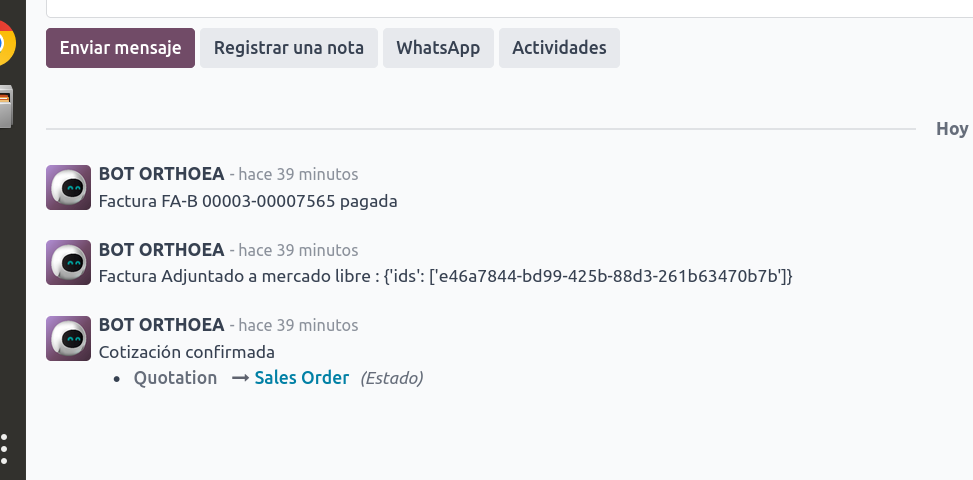Select BOT ORTHOEA name on mercado libre message
Image resolution: width=973 pixels, height=480 pixels.
point(161,250)
